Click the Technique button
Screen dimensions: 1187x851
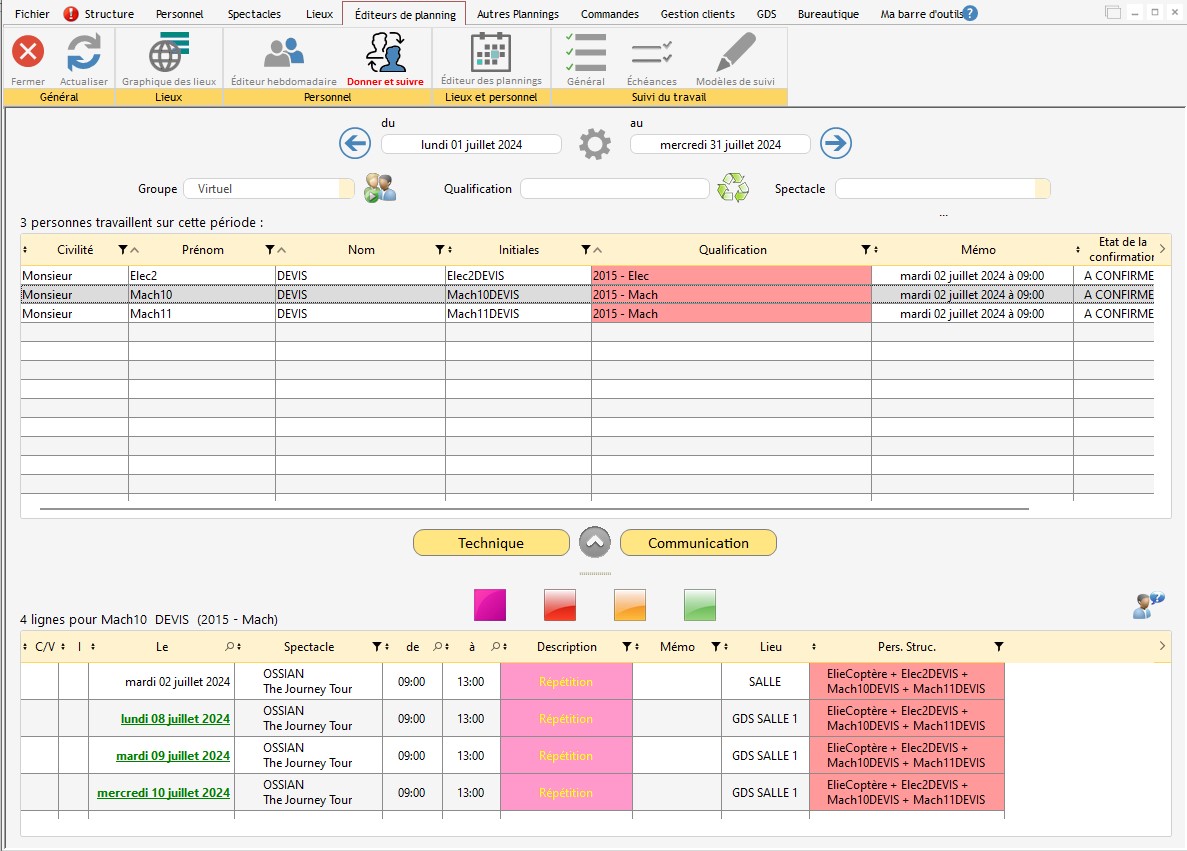click(x=491, y=543)
